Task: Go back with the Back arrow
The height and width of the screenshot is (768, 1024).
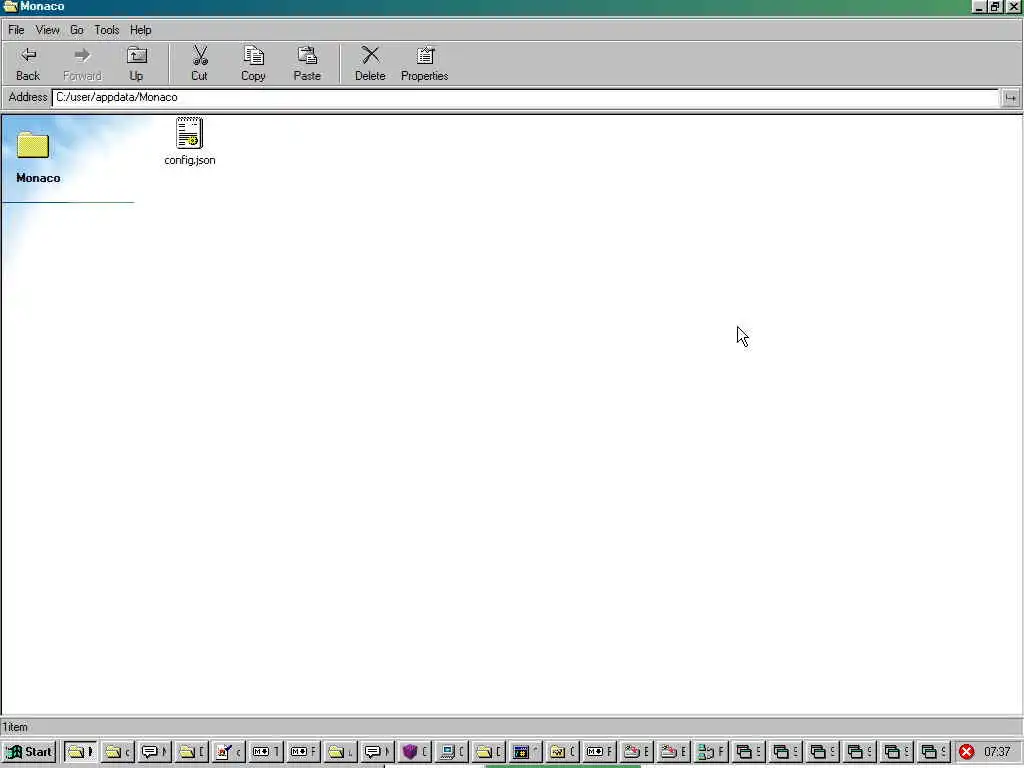Action: pyautogui.click(x=28, y=63)
